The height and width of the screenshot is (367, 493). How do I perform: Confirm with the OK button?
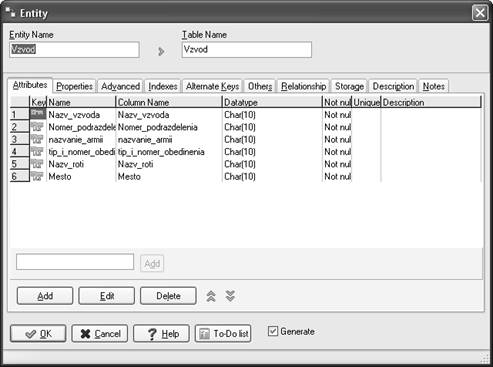(x=38, y=334)
